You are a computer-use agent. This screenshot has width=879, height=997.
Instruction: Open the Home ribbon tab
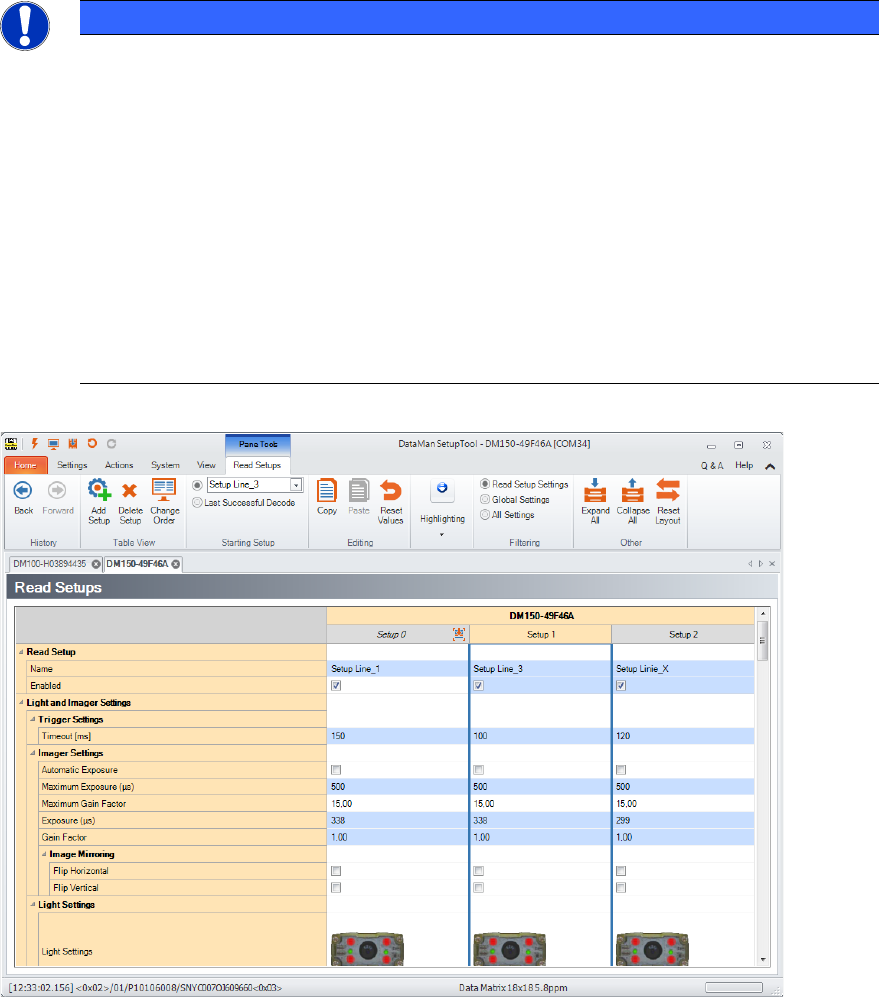point(25,465)
